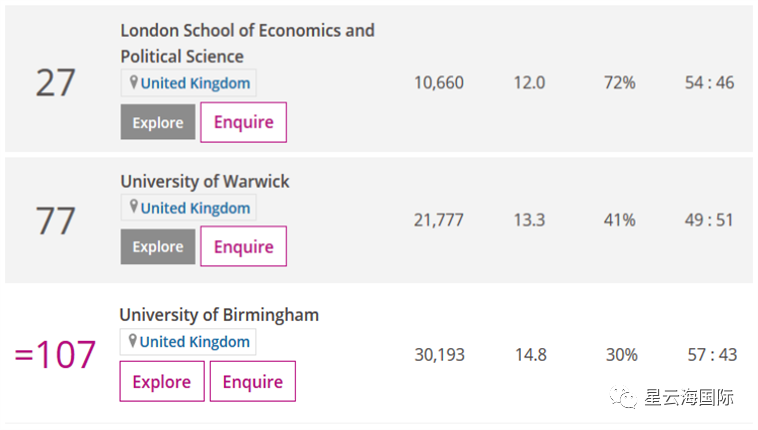This screenshot has height=430, width=758.
Task: Explore University of Warwick
Action: 158,247
